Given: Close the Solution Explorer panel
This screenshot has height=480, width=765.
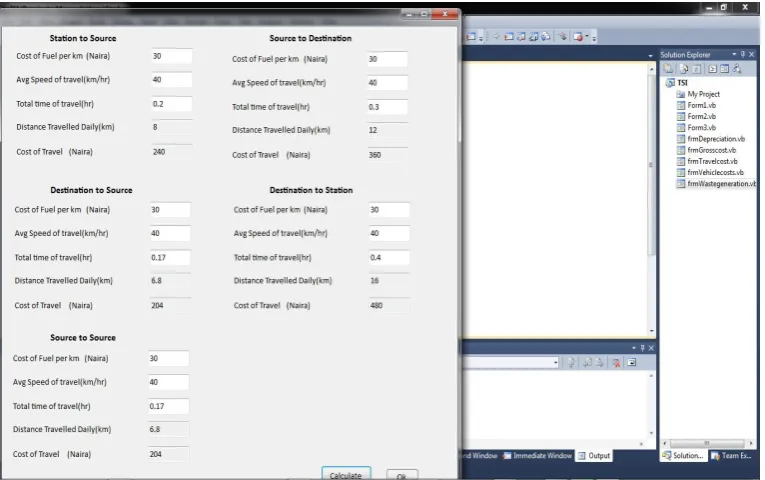Looking at the screenshot, I should 751,55.
